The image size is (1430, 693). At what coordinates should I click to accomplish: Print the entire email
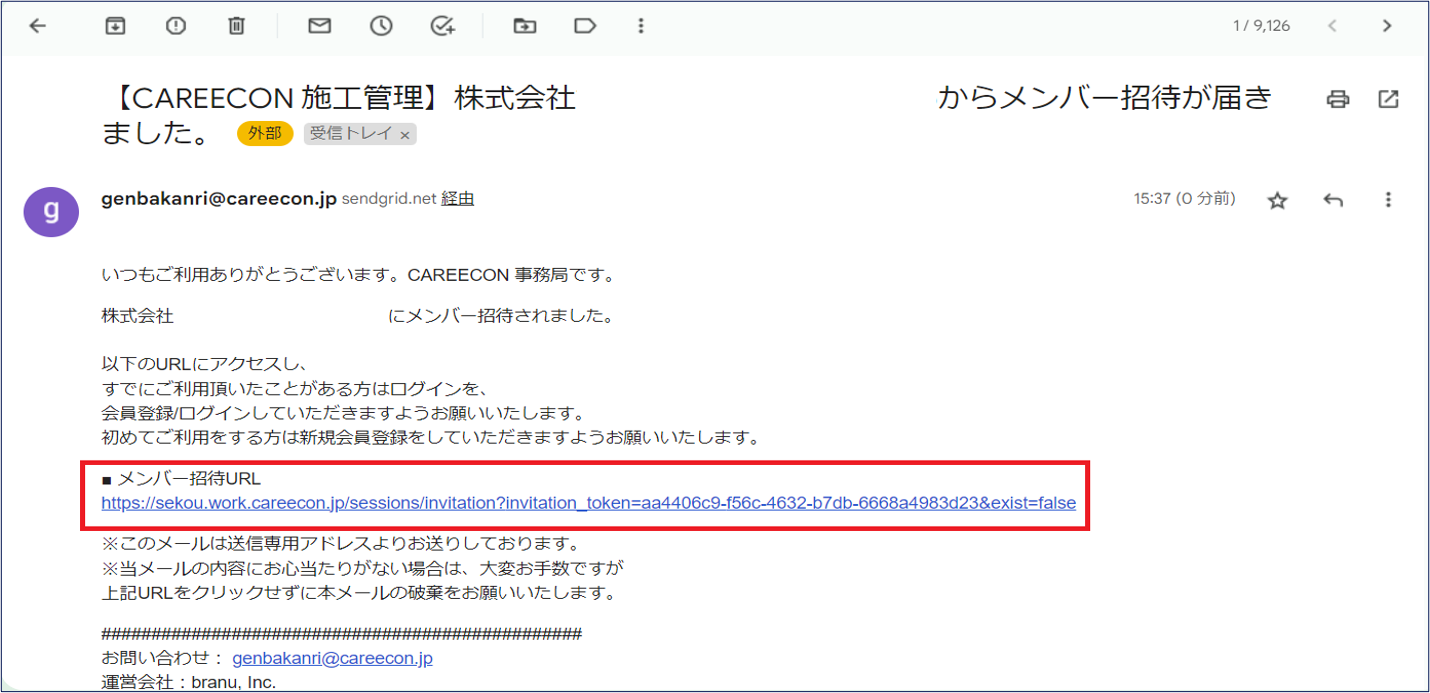[1338, 98]
